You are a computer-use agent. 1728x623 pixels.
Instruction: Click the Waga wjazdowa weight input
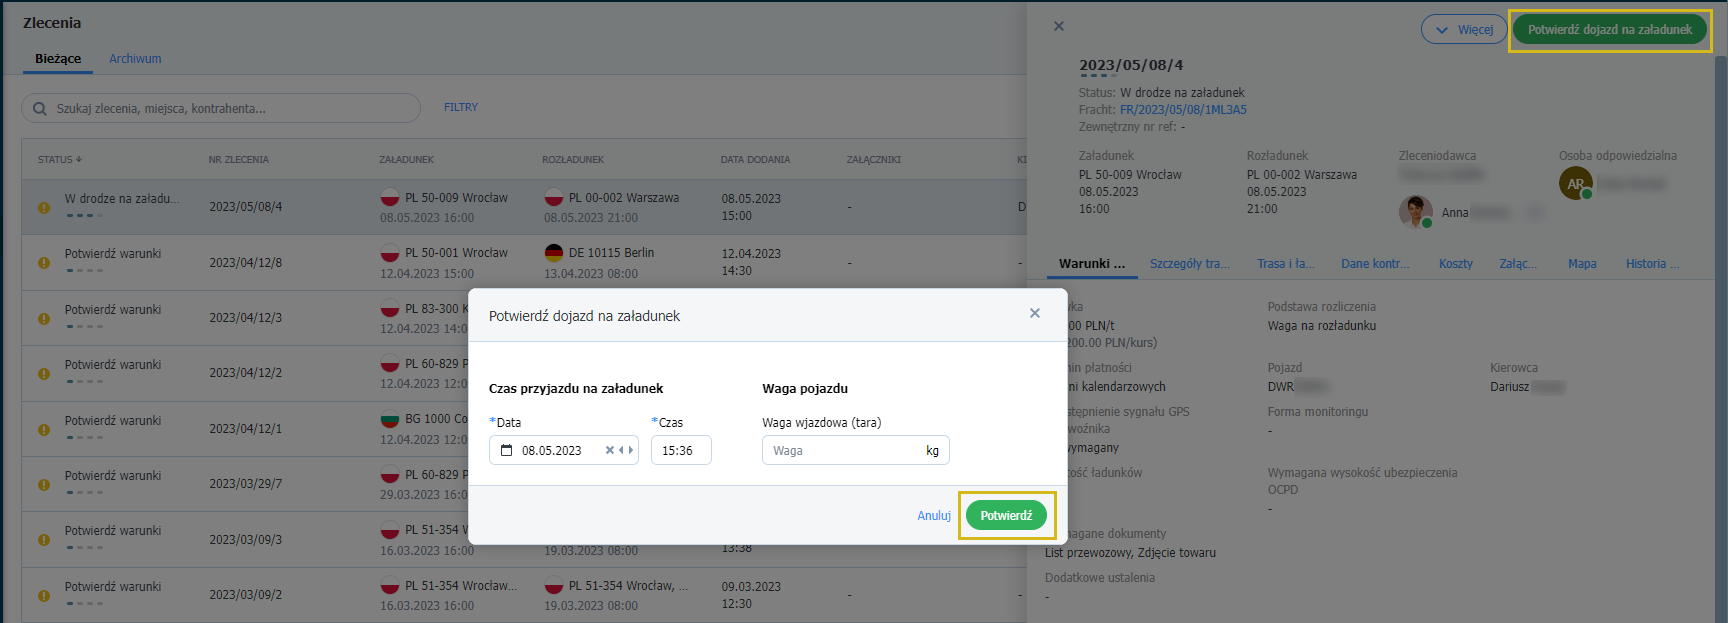[855, 451]
